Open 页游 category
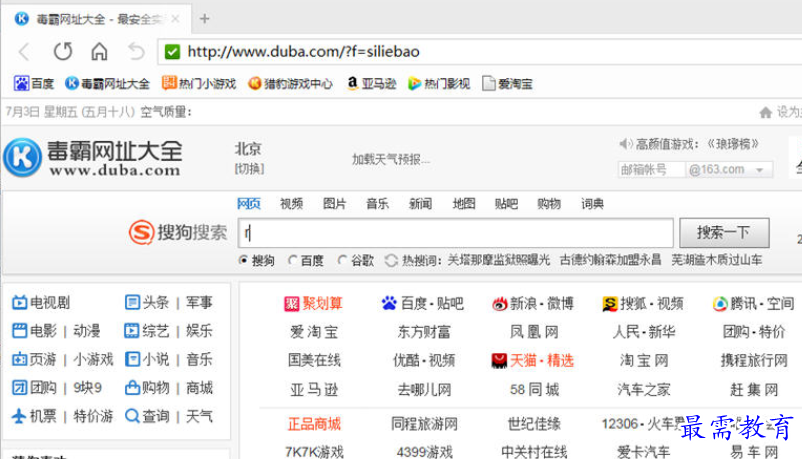 coord(34,359)
